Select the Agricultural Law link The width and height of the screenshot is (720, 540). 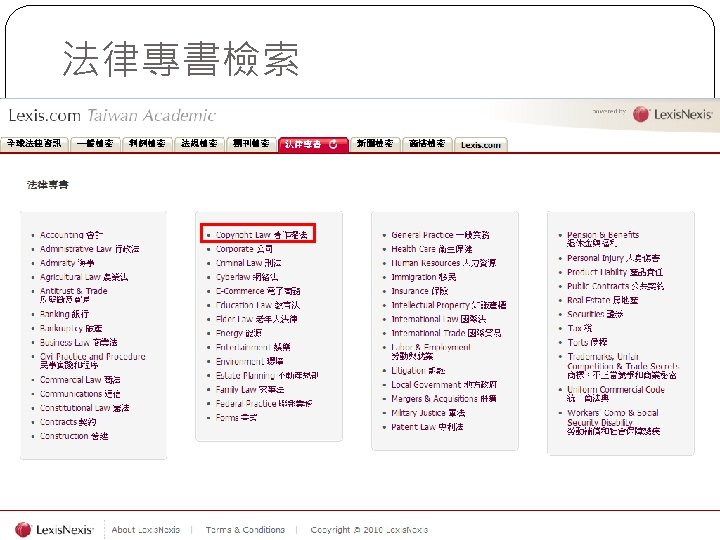[x=84, y=277]
